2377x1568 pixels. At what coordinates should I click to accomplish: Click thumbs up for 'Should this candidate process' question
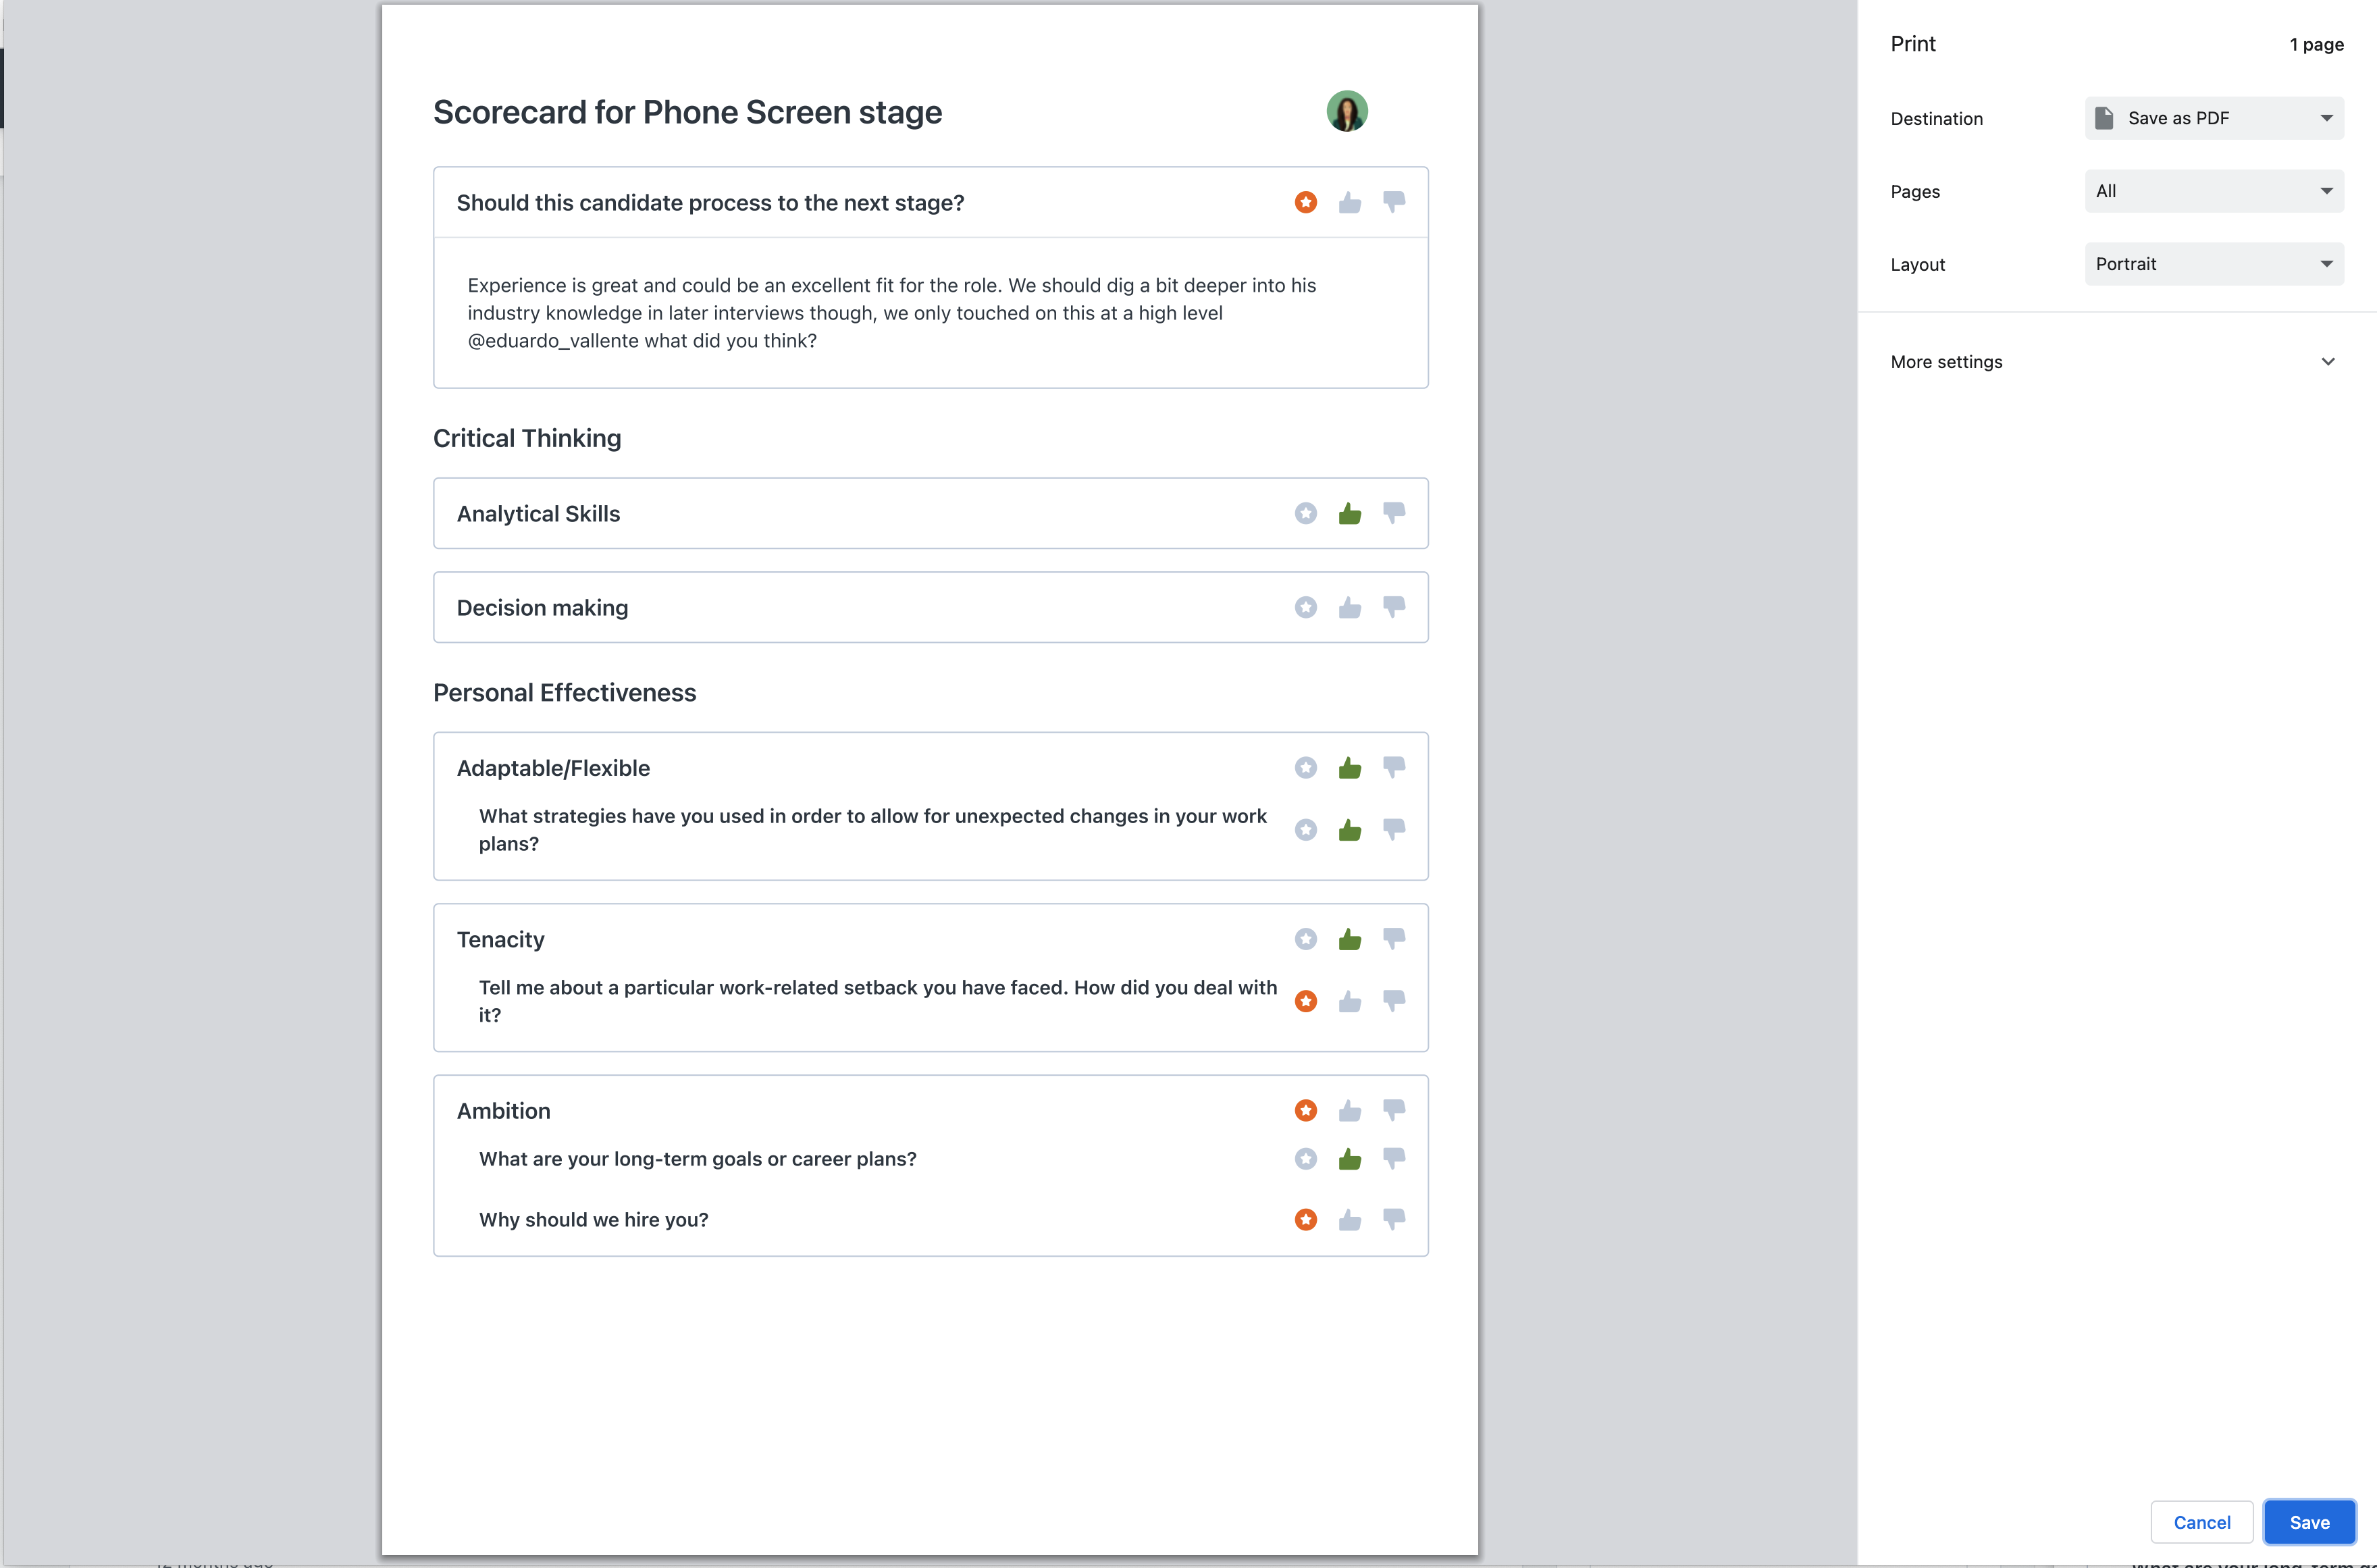pos(1349,202)
